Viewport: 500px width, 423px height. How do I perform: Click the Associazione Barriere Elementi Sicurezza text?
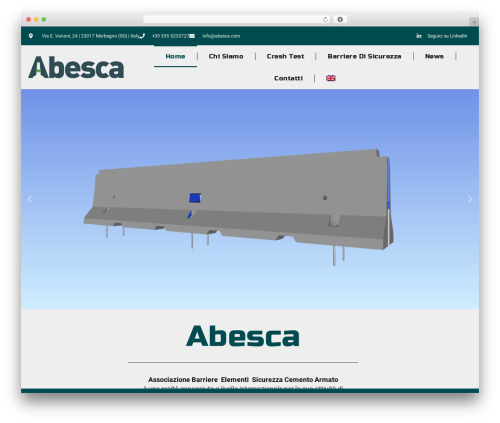(x=243, y=380)
